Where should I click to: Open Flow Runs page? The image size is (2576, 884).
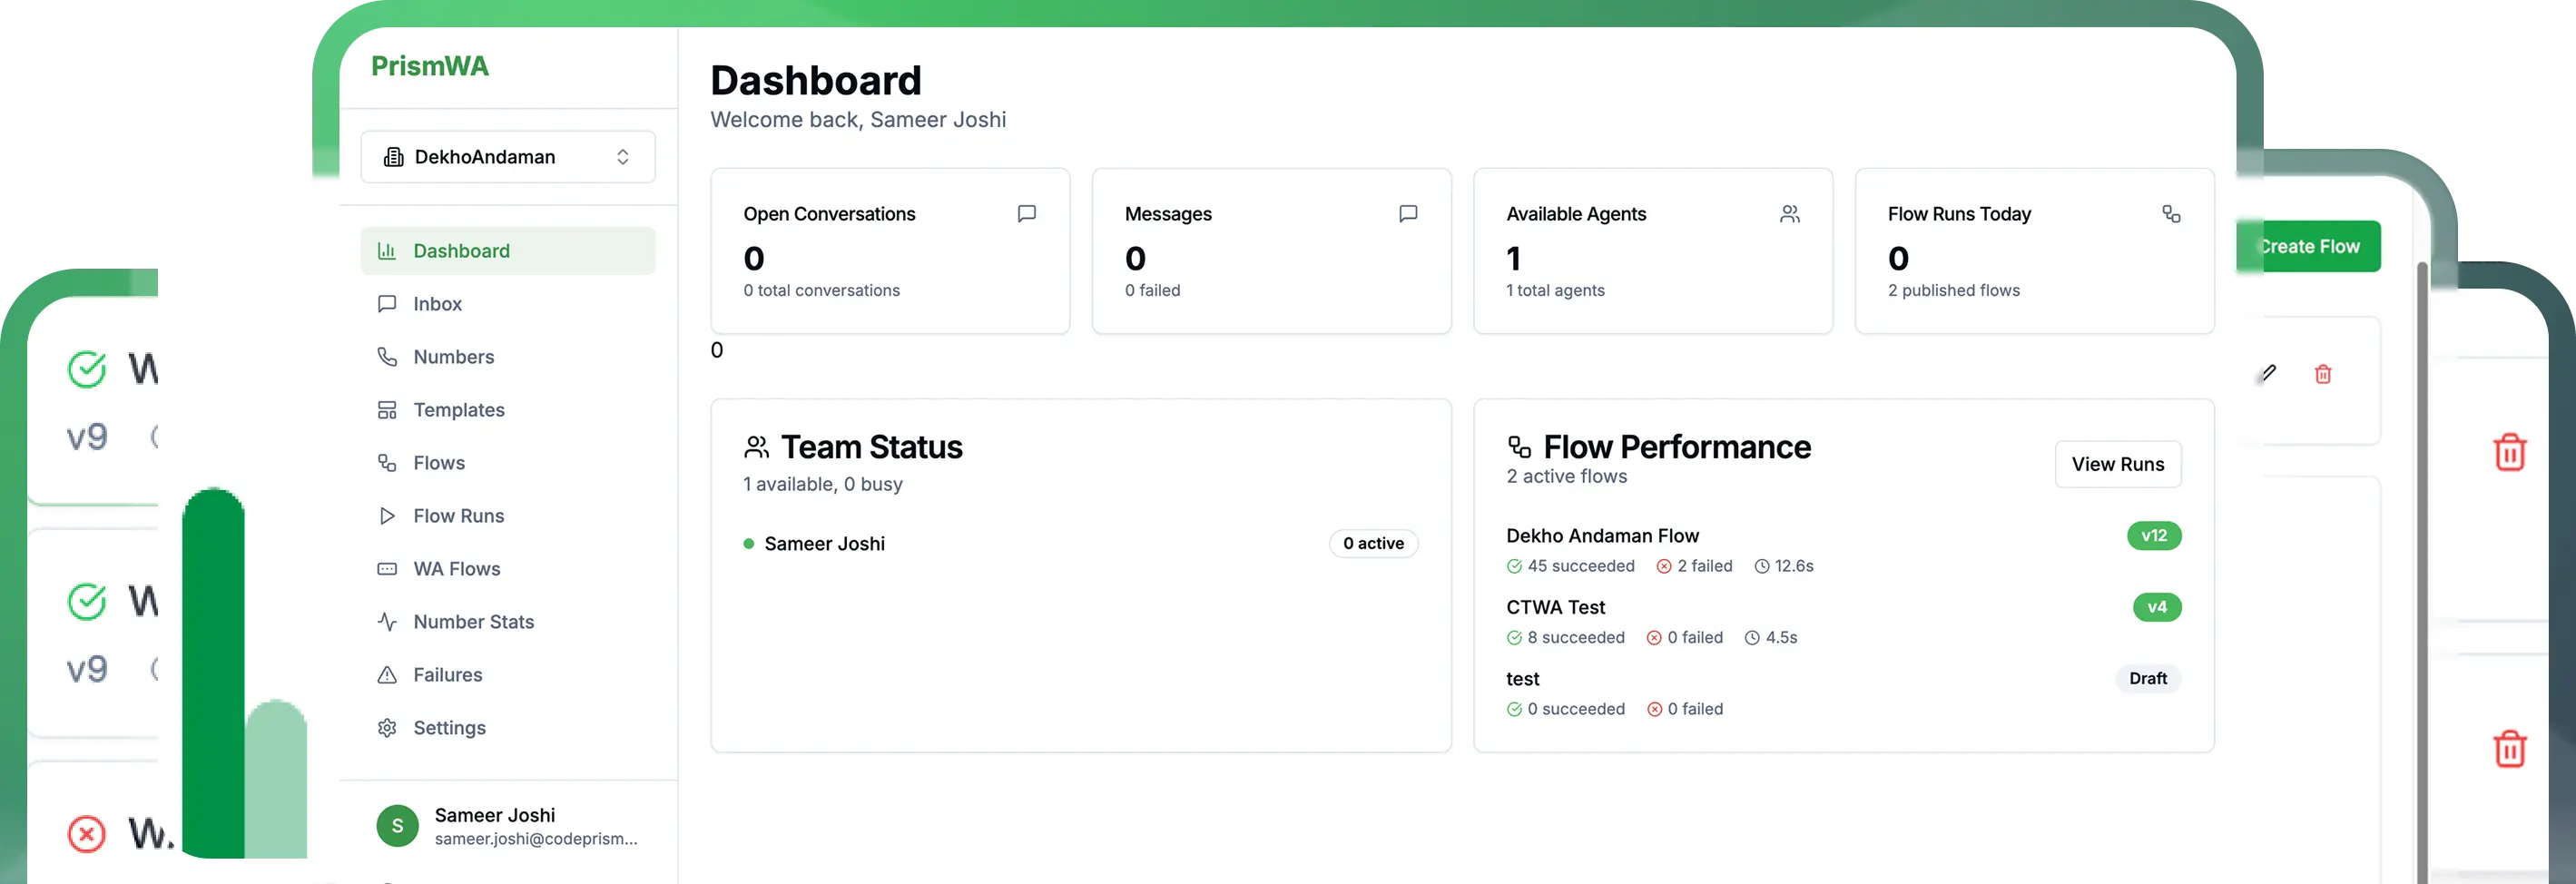tap(508, 516)
